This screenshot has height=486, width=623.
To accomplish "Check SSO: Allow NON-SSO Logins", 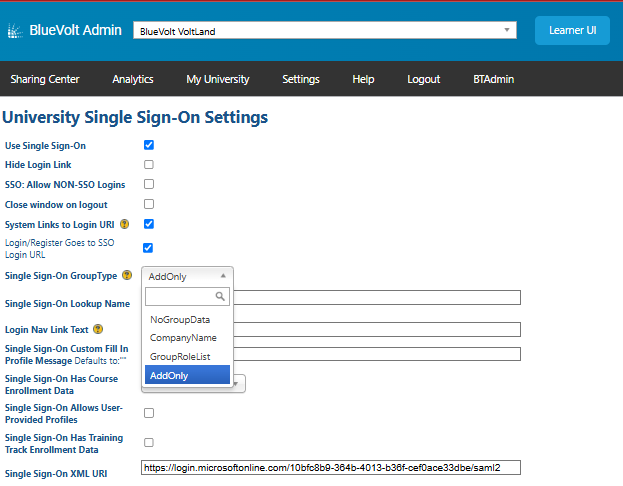I will (149, 184).
